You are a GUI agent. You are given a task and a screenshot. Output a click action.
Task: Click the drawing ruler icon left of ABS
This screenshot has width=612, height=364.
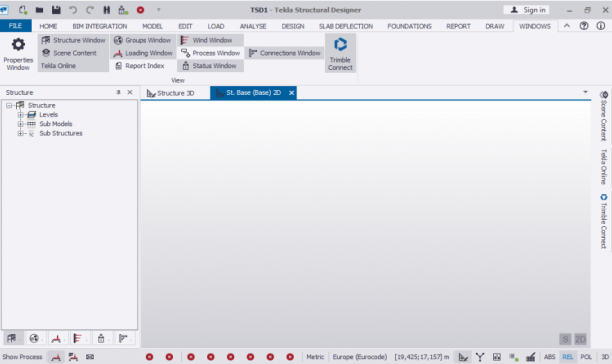(531, 357)
